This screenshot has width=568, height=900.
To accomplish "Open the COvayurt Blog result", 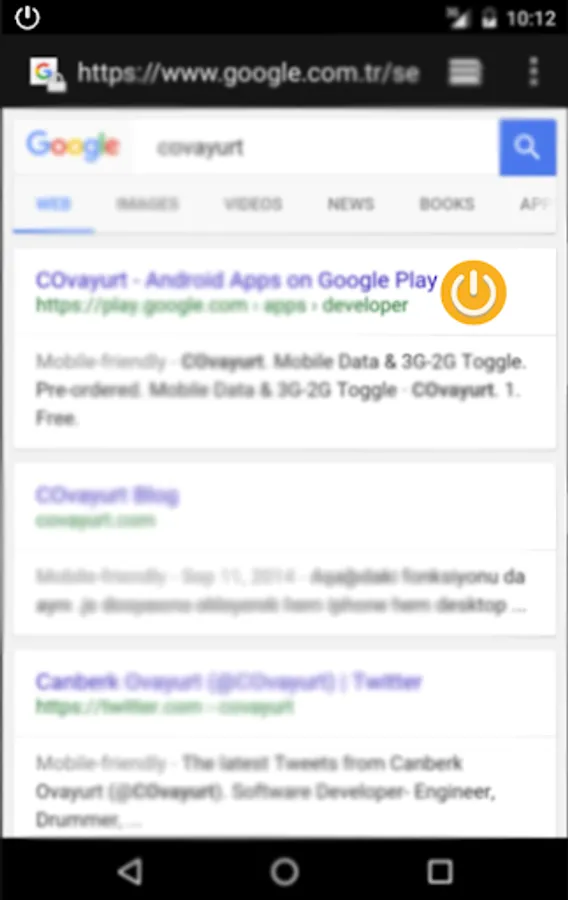I will coord(107,495).
